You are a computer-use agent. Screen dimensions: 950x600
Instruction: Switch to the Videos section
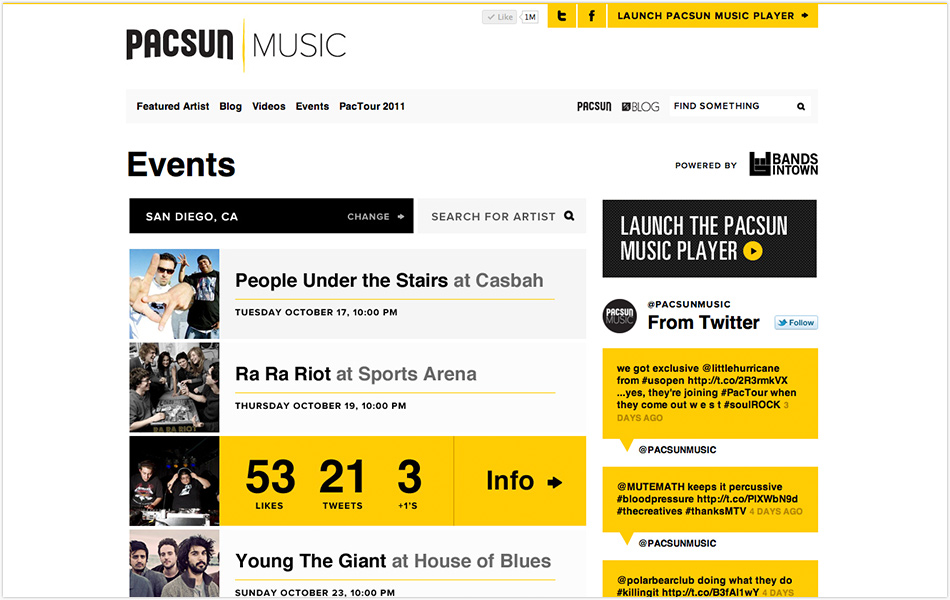click(268, 105)
